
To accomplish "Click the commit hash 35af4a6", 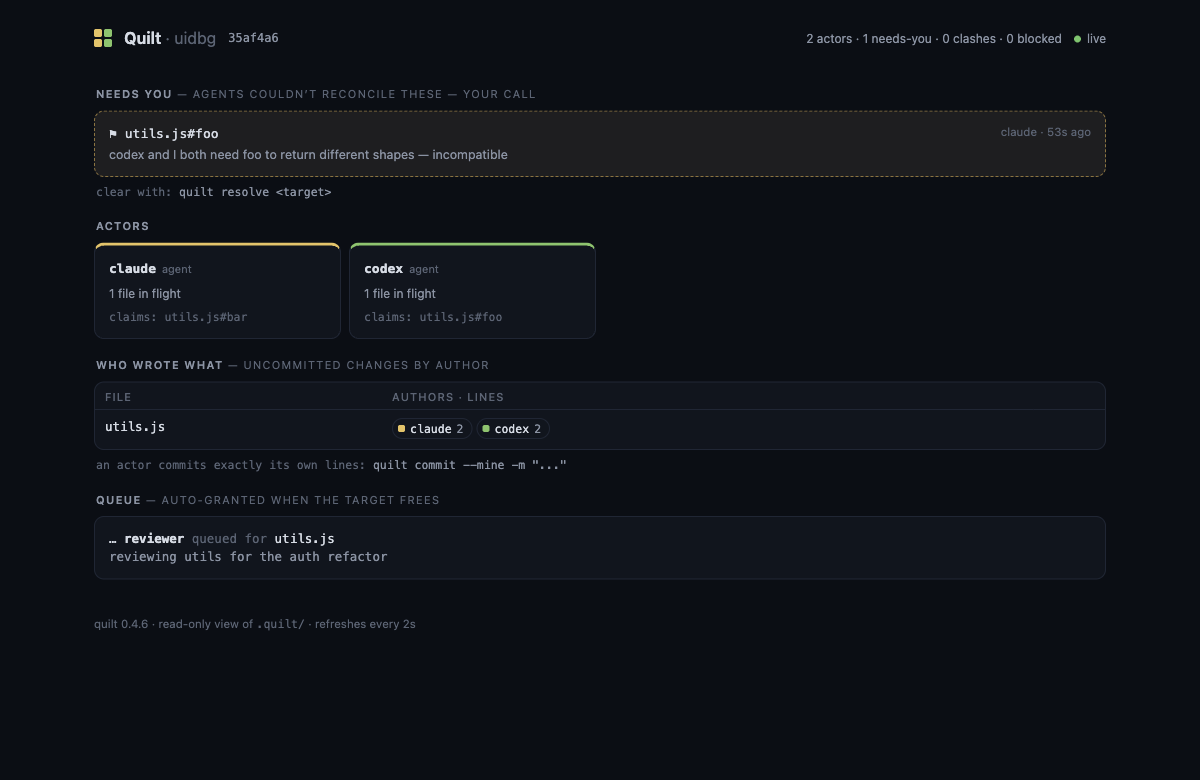I will pos(253,38).
